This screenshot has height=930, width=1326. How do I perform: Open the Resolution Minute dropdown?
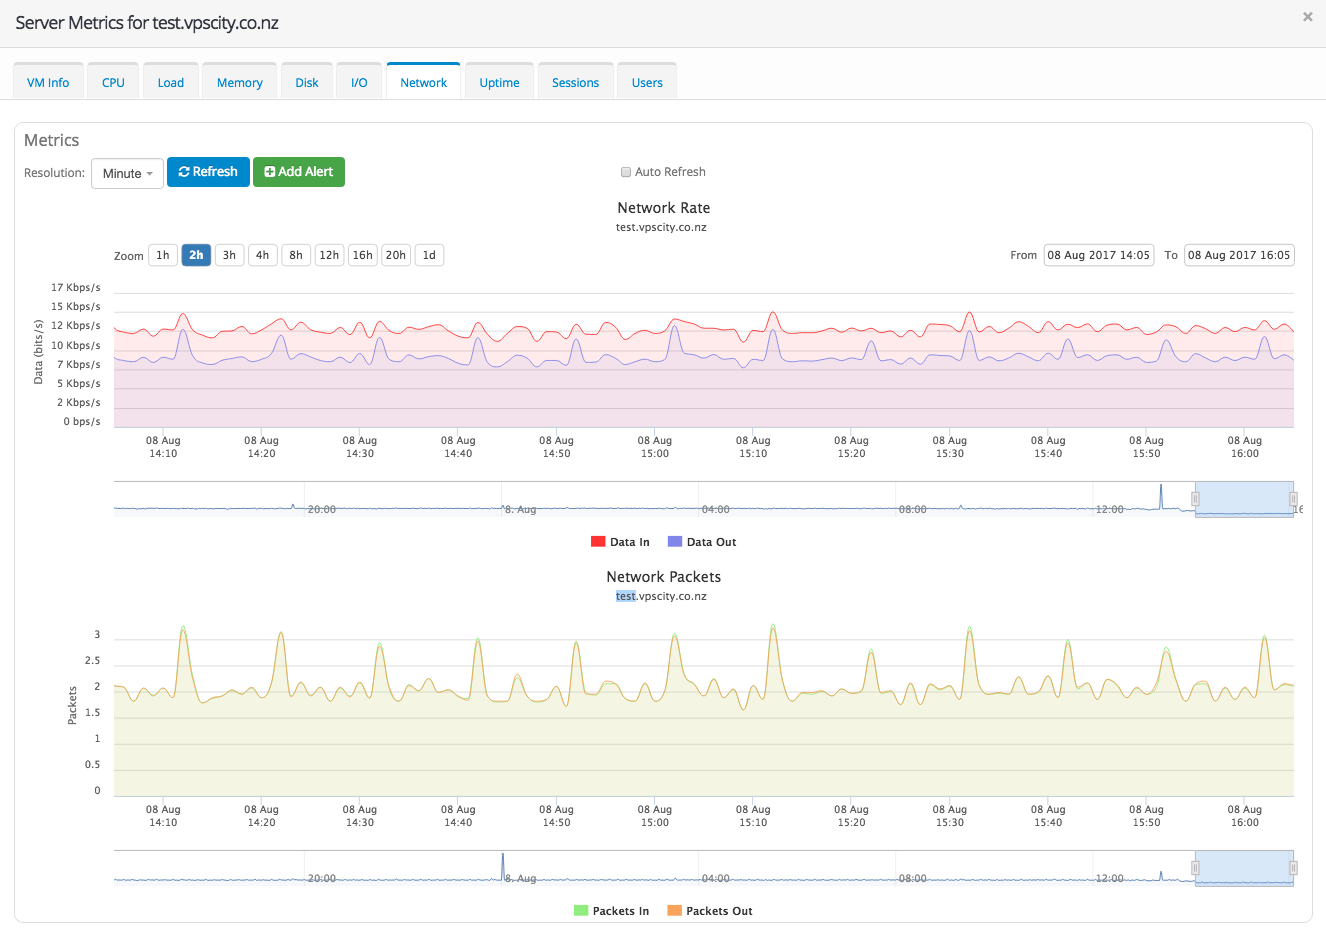pos(127,173)
